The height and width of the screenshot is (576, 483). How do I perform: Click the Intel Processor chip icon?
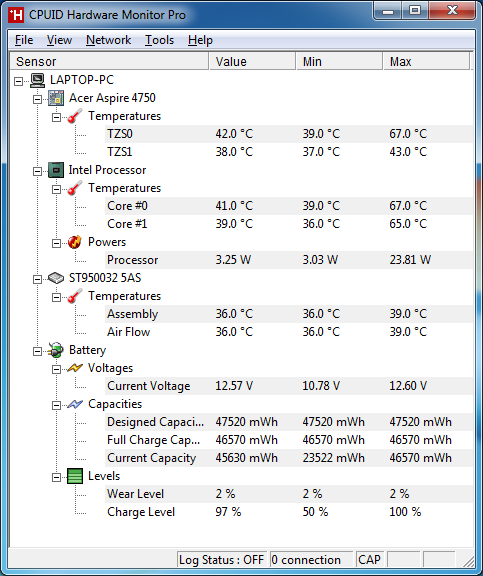[x=56, y=170]
